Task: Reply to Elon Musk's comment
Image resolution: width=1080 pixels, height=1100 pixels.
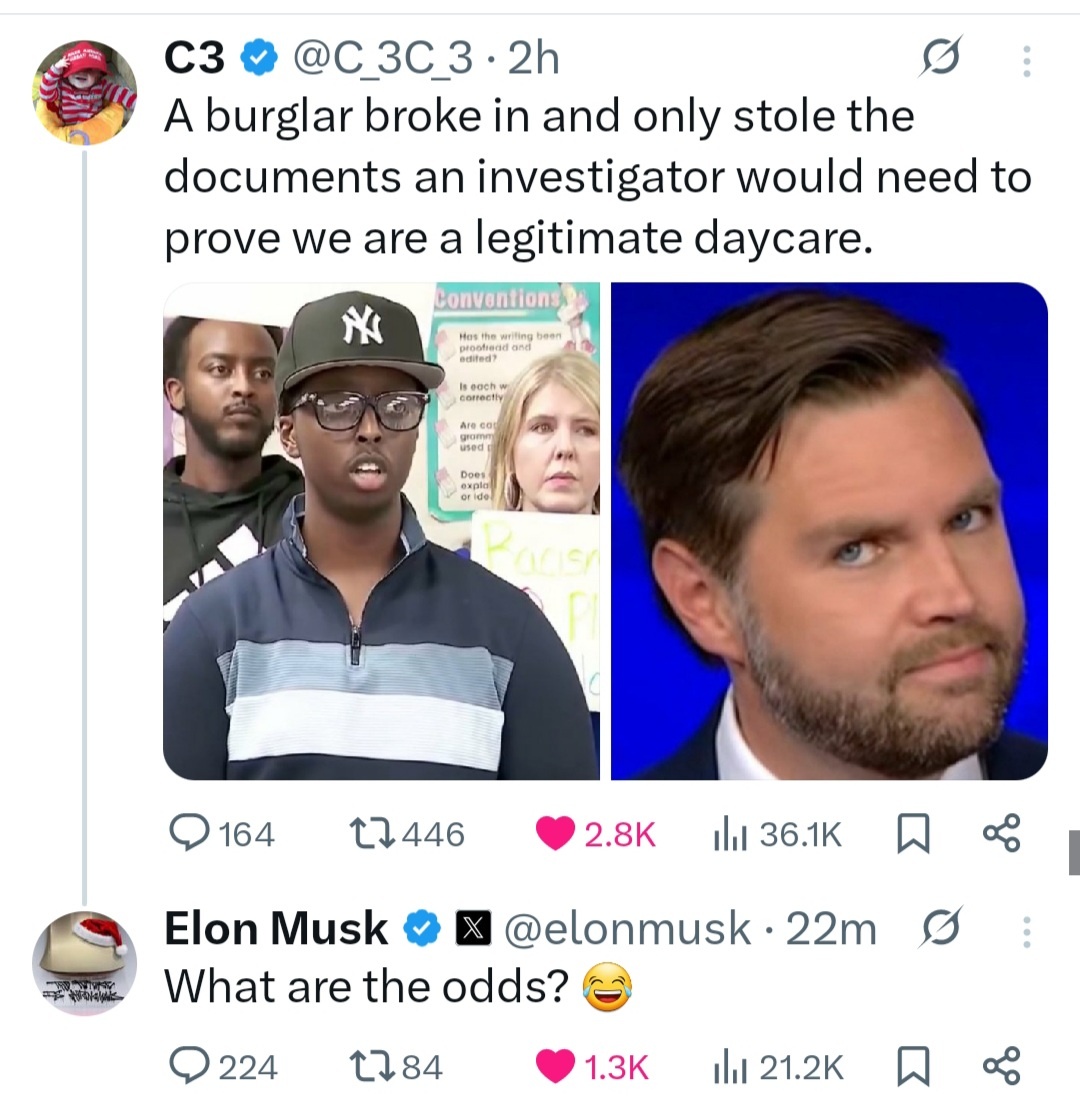Action: tap(186, 1068)
